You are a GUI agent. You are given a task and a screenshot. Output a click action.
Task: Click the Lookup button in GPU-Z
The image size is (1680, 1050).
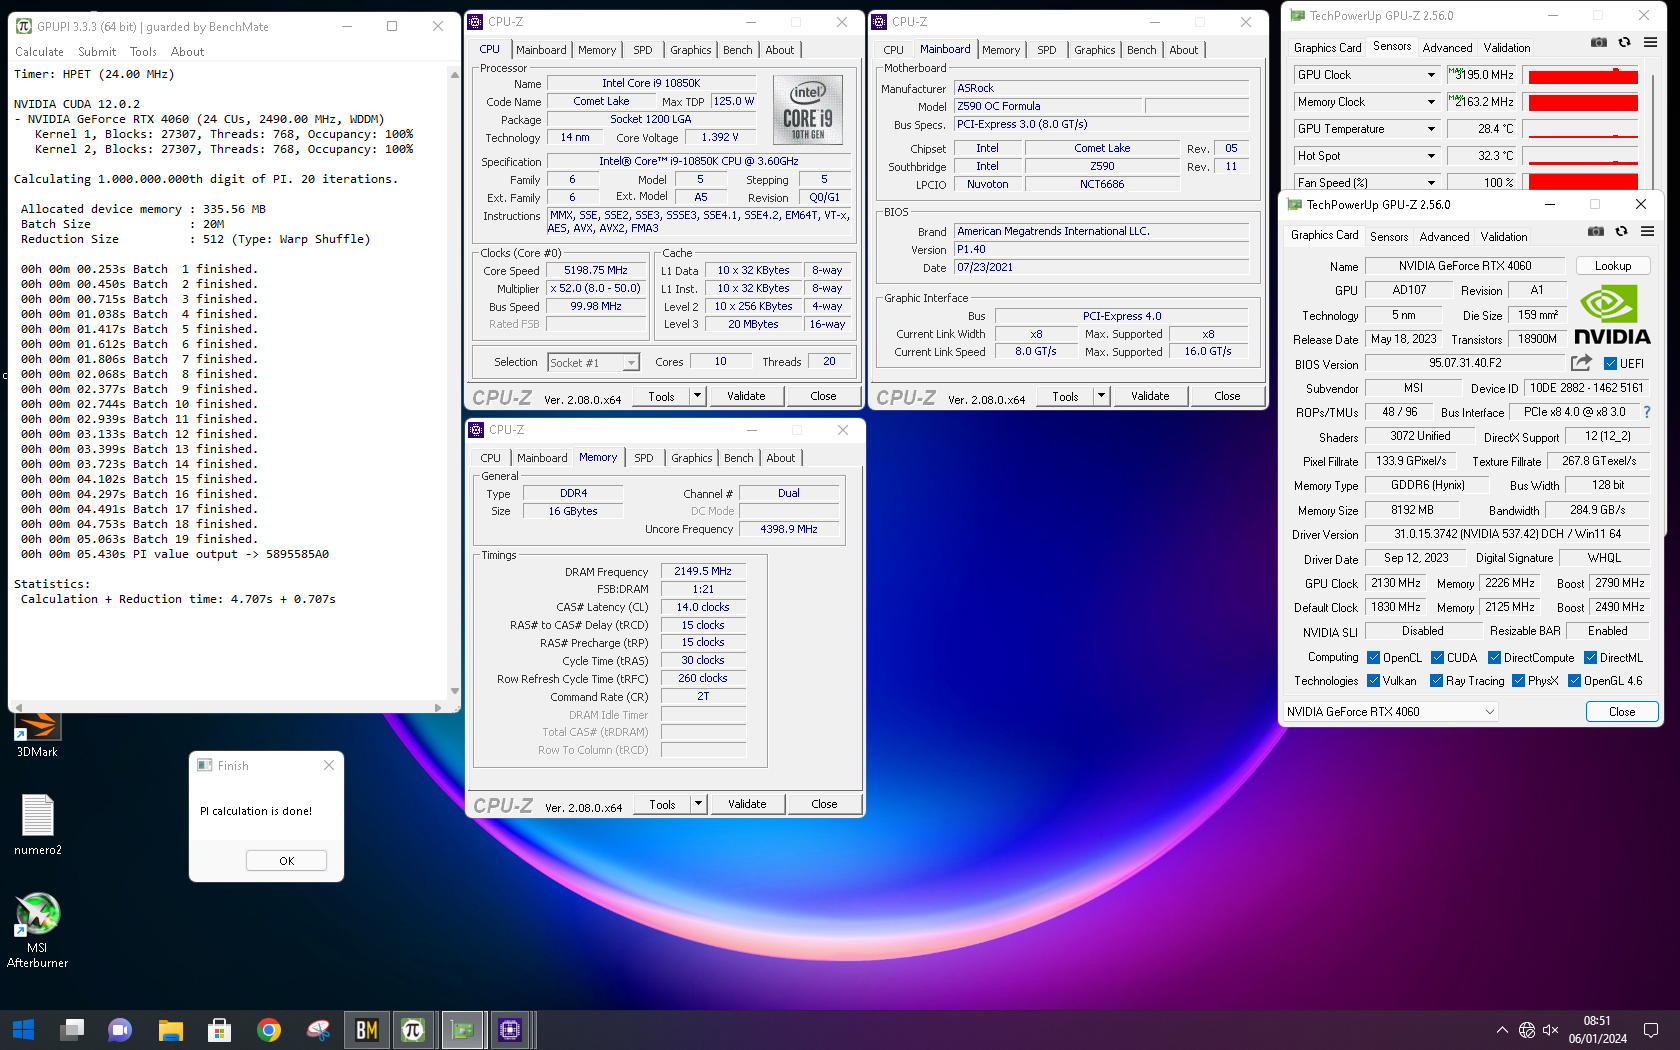1612,266
